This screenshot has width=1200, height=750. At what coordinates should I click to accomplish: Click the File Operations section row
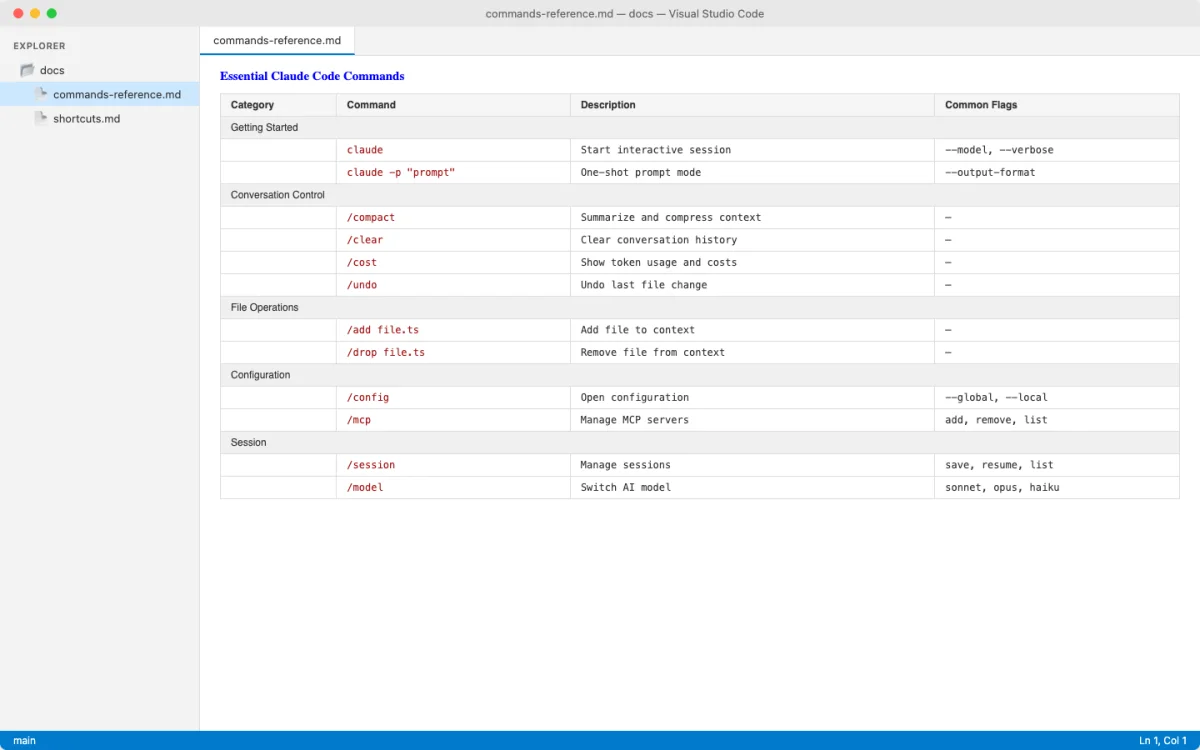pyautogui.click(x=700, y=307)
